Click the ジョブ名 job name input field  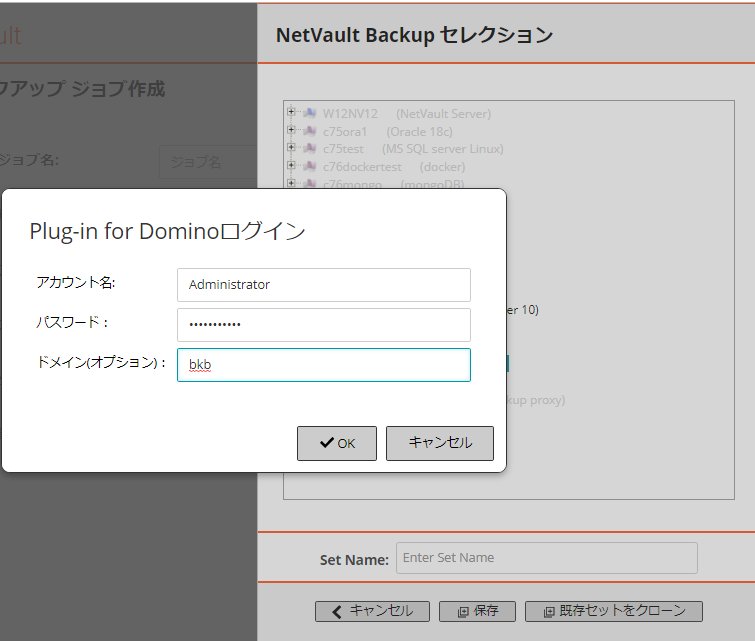[208, 162]
